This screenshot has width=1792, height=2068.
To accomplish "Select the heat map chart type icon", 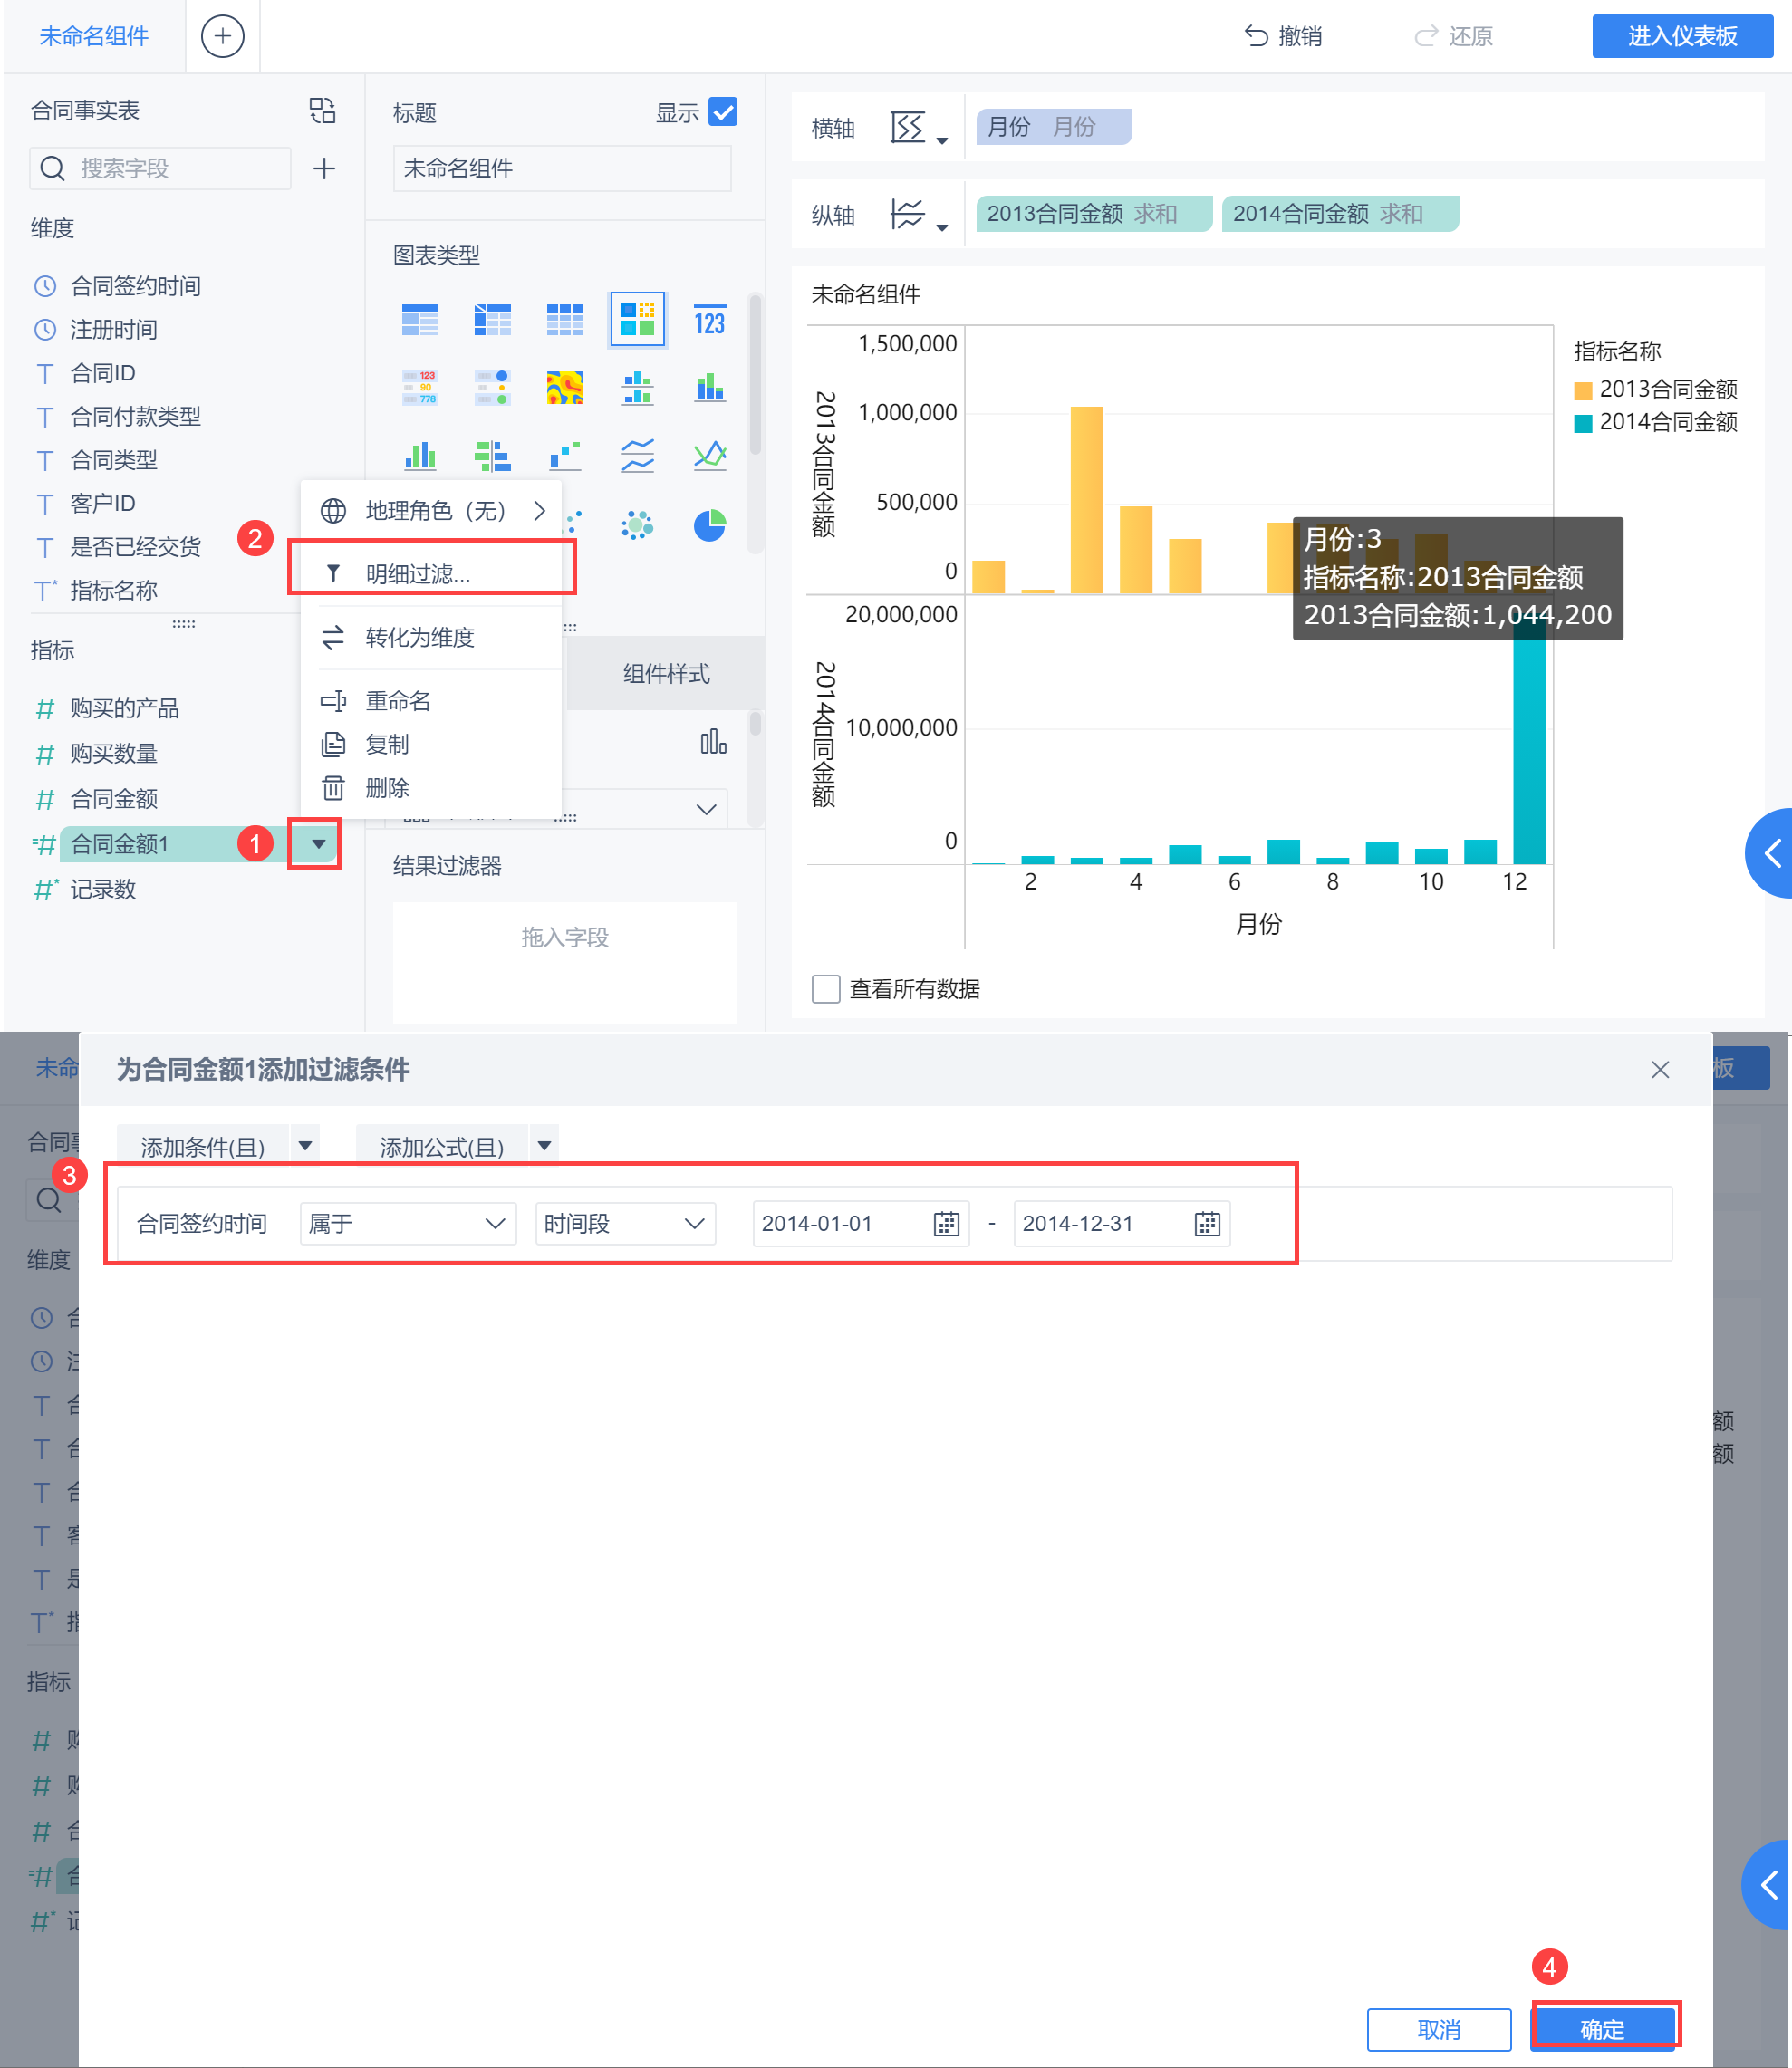I will (x=565, y=387).
